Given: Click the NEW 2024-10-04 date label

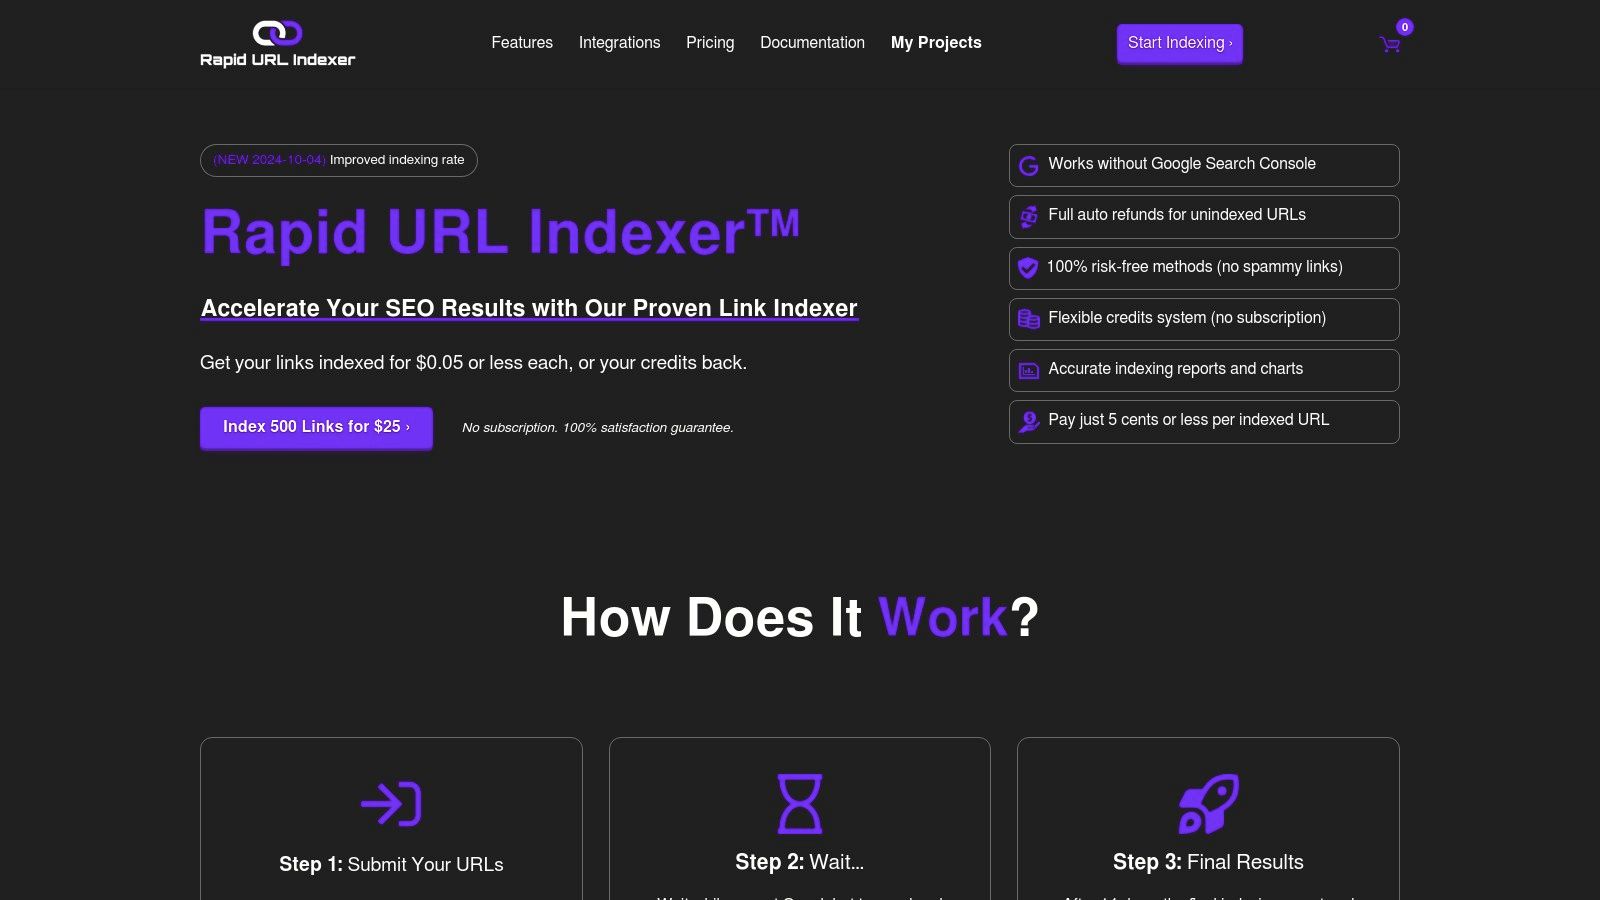Looking at the screenshot, I should pos(269,160).
